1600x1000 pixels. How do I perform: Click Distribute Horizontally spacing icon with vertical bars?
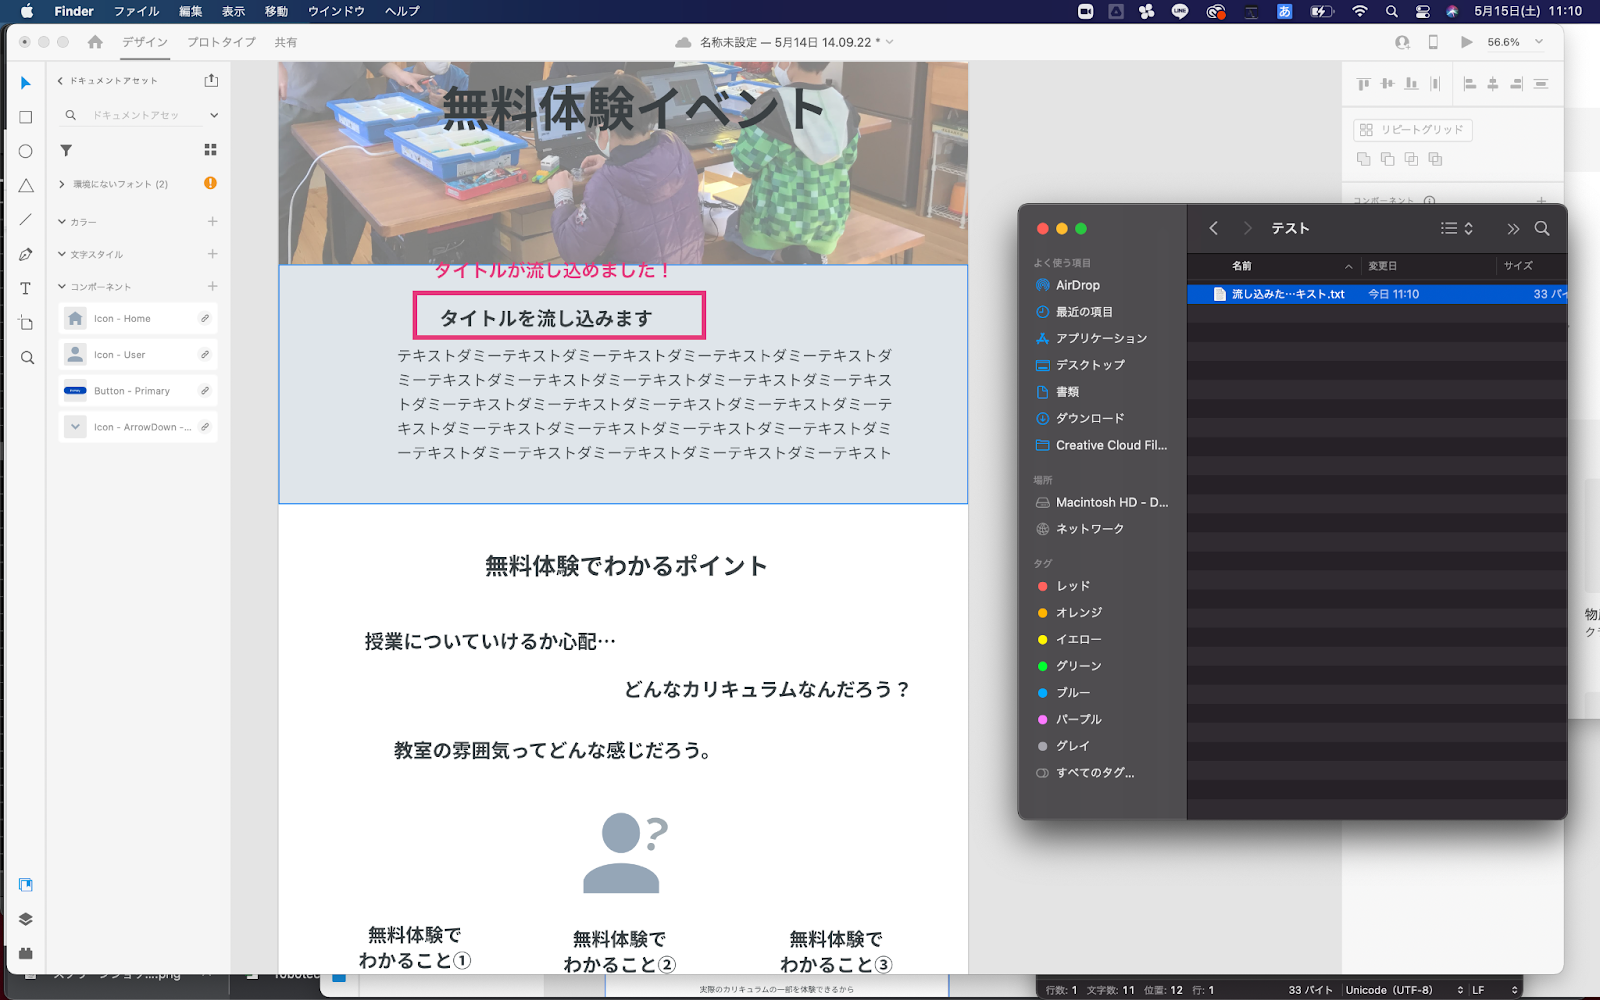point(1435,84)
